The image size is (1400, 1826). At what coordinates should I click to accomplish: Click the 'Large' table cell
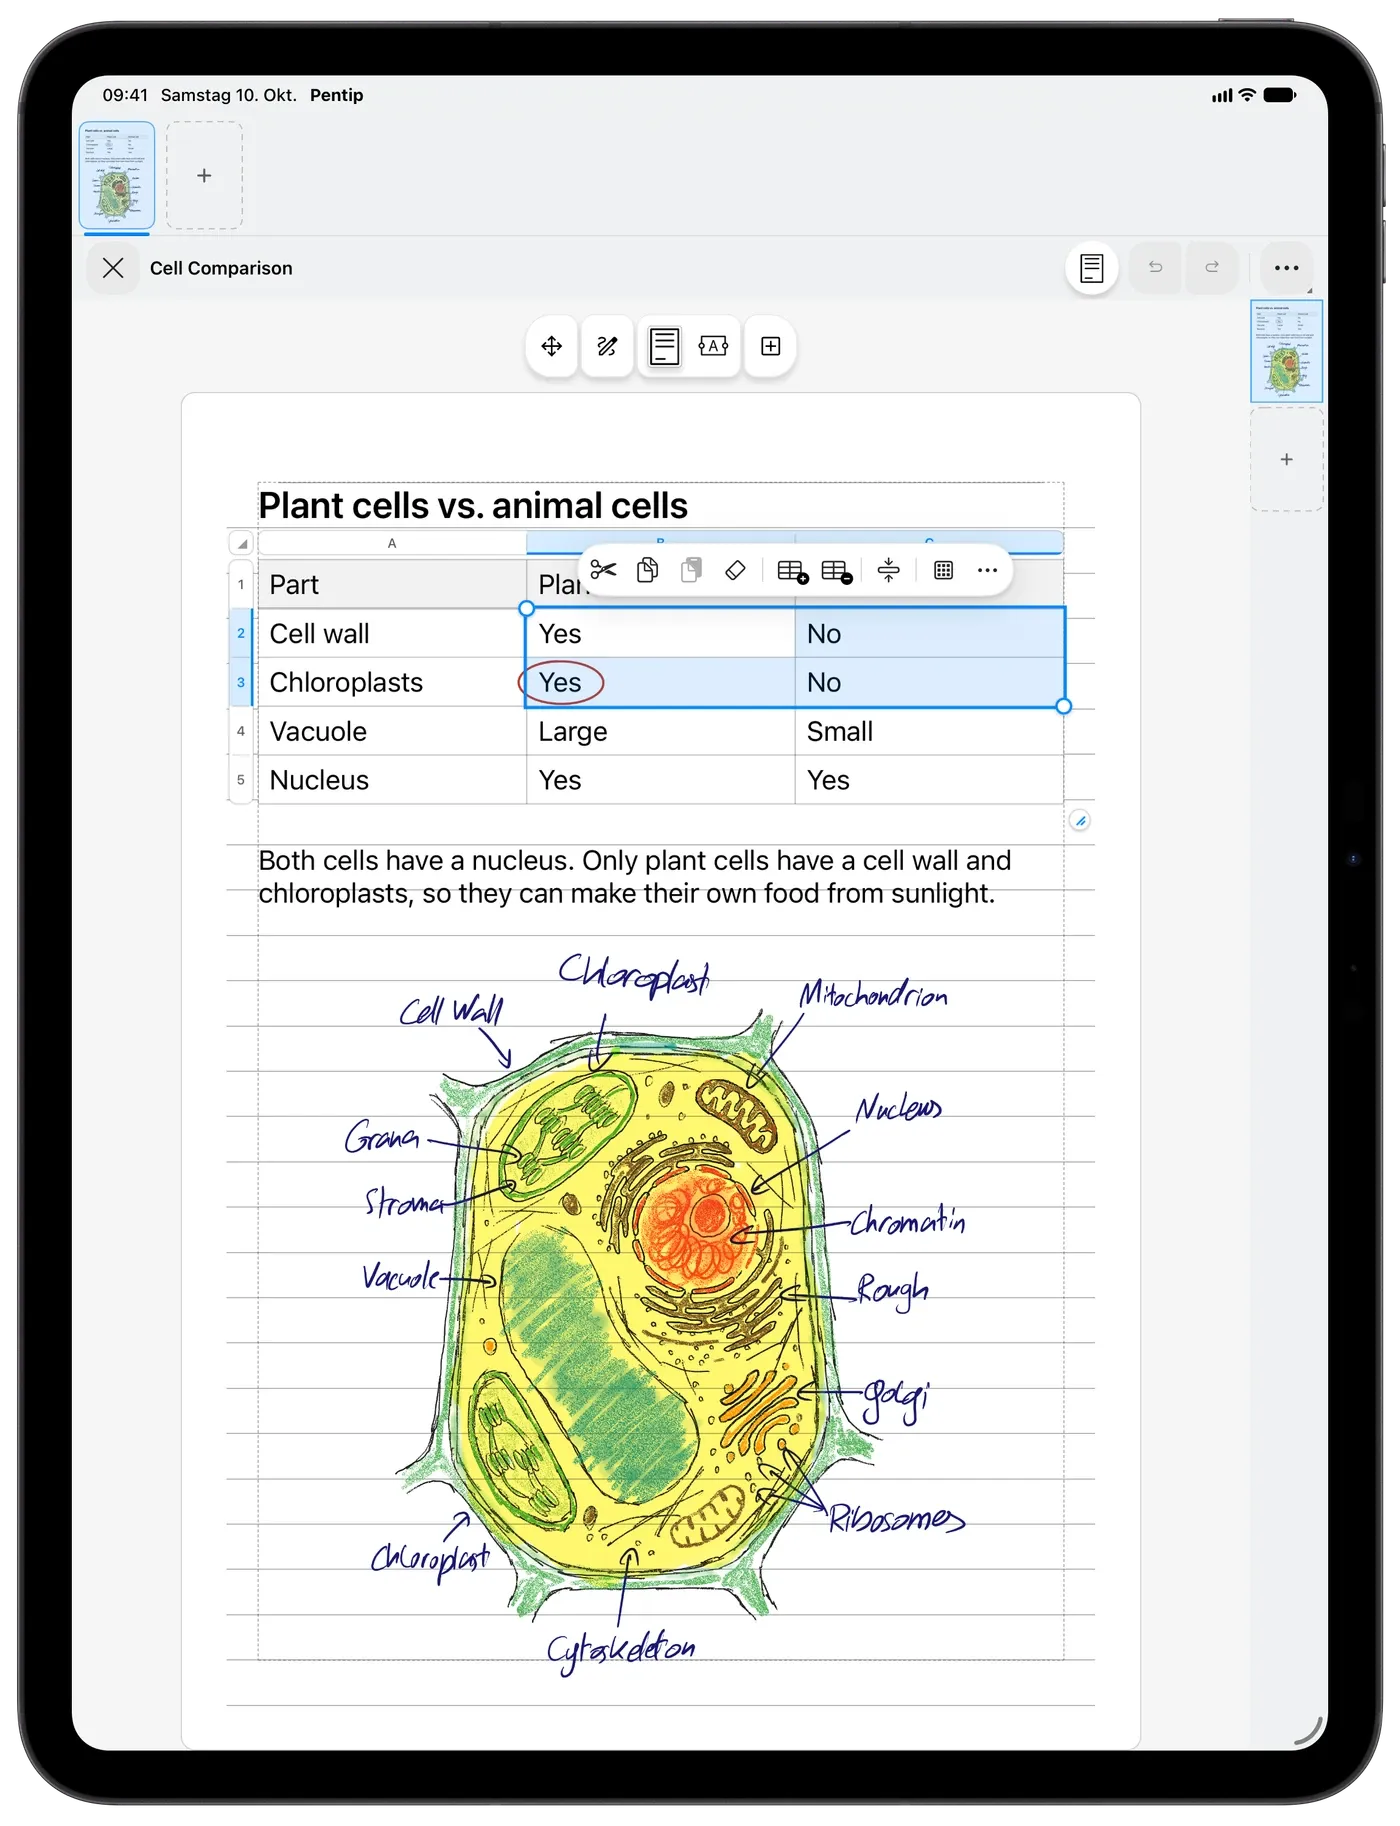[x=661, y=732]
